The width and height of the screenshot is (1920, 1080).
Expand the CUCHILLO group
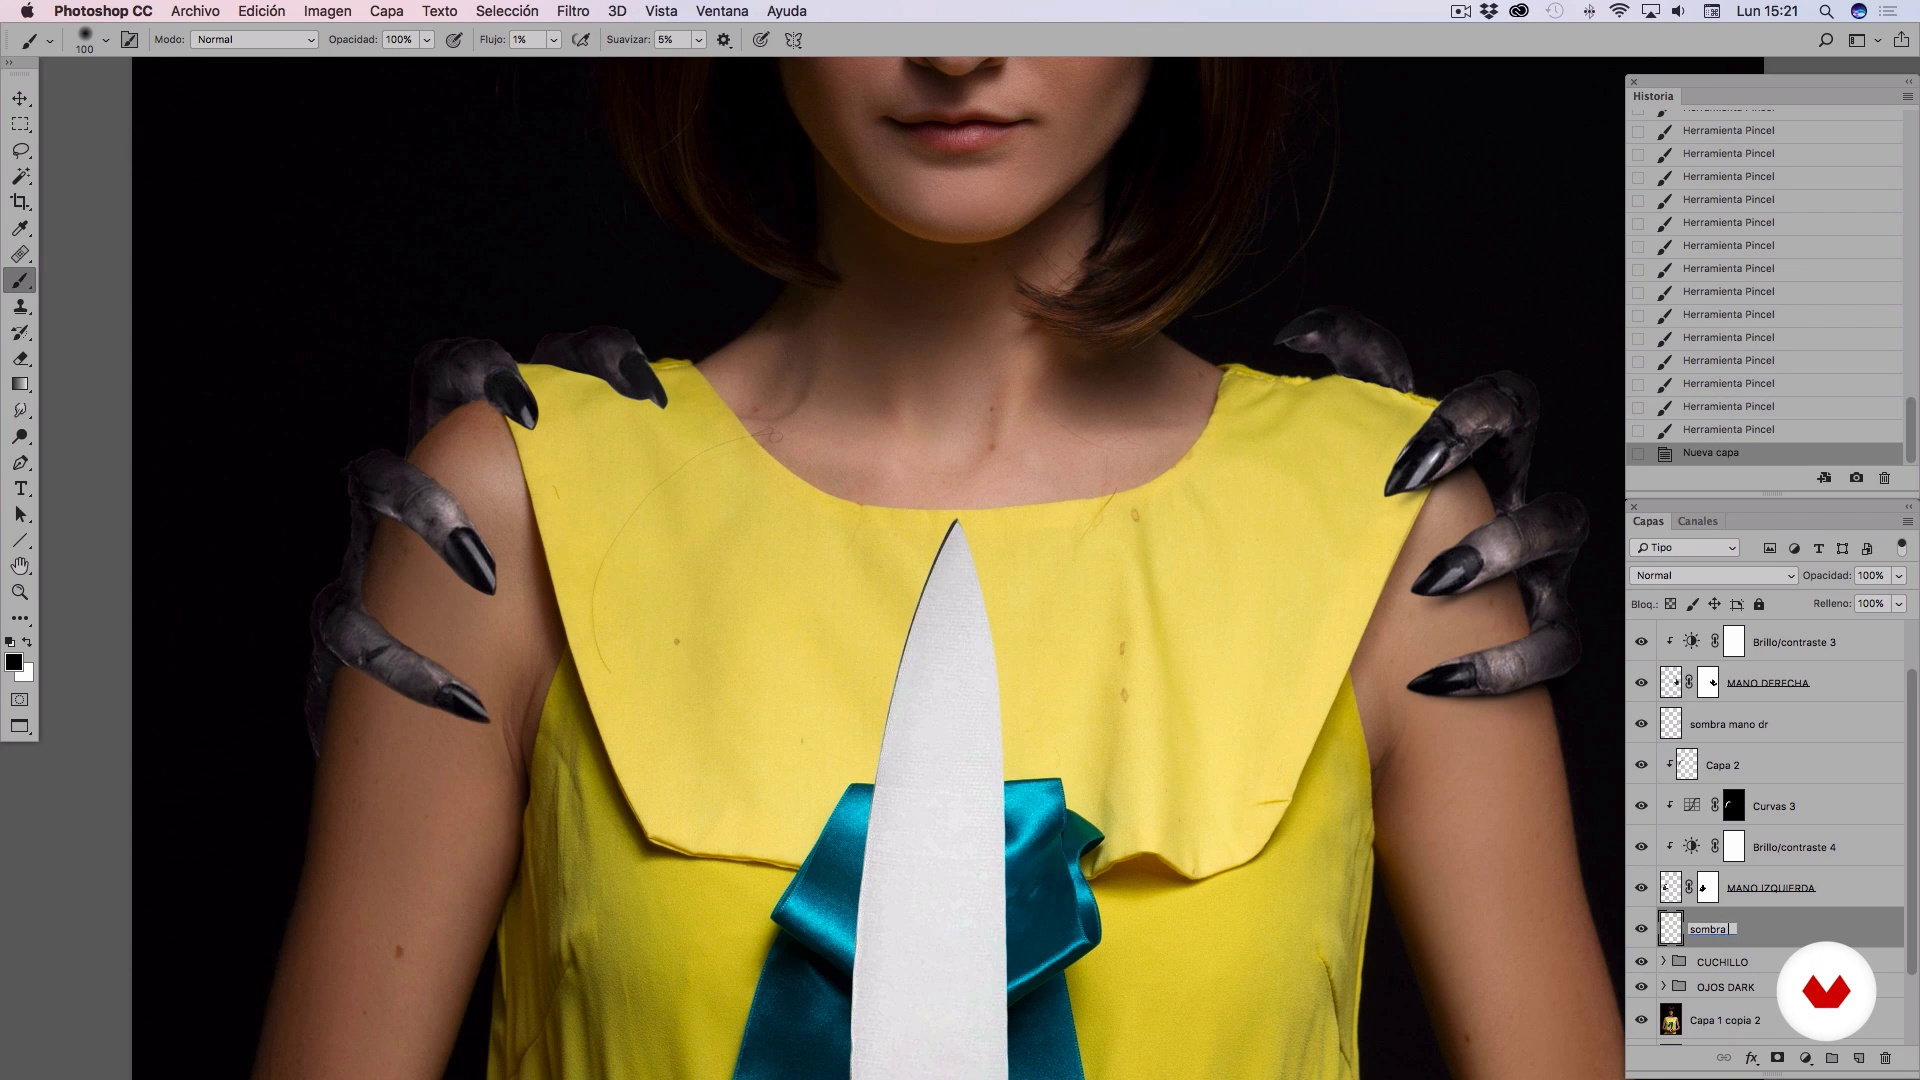[1664, 962]
